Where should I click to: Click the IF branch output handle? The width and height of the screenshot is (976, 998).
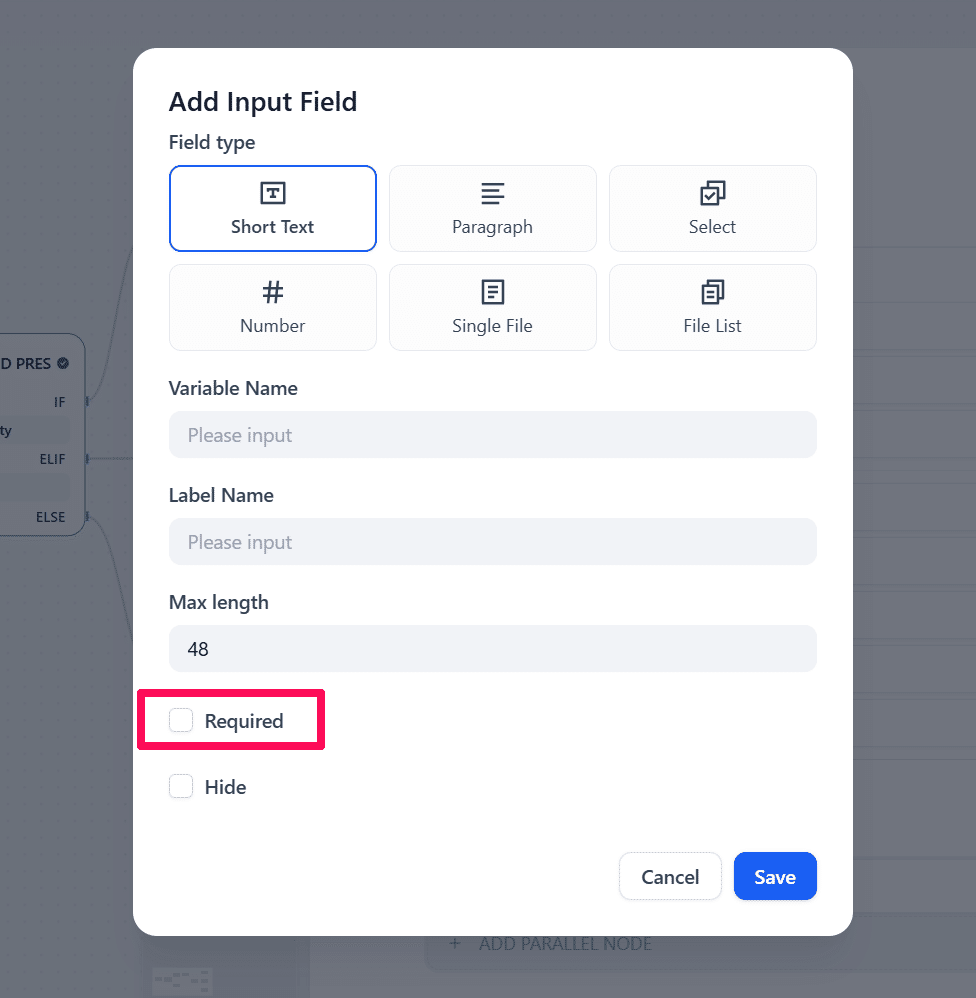[87, 401]
